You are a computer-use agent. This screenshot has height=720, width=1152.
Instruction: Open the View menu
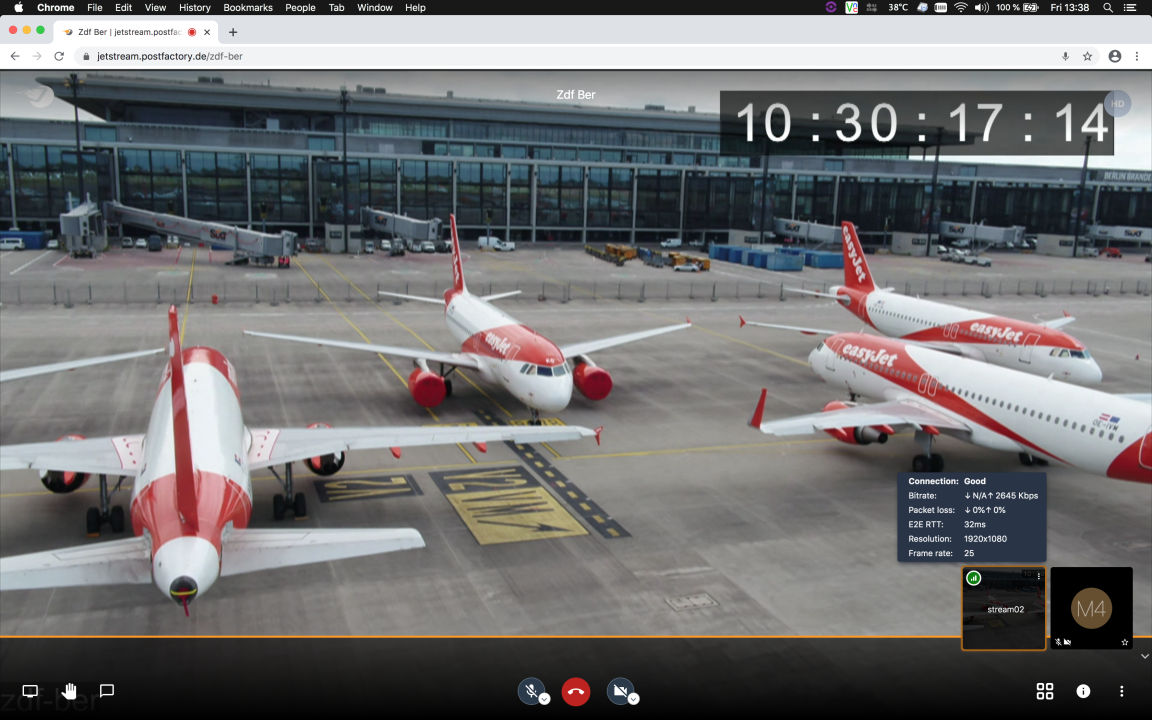click(155, 7)
